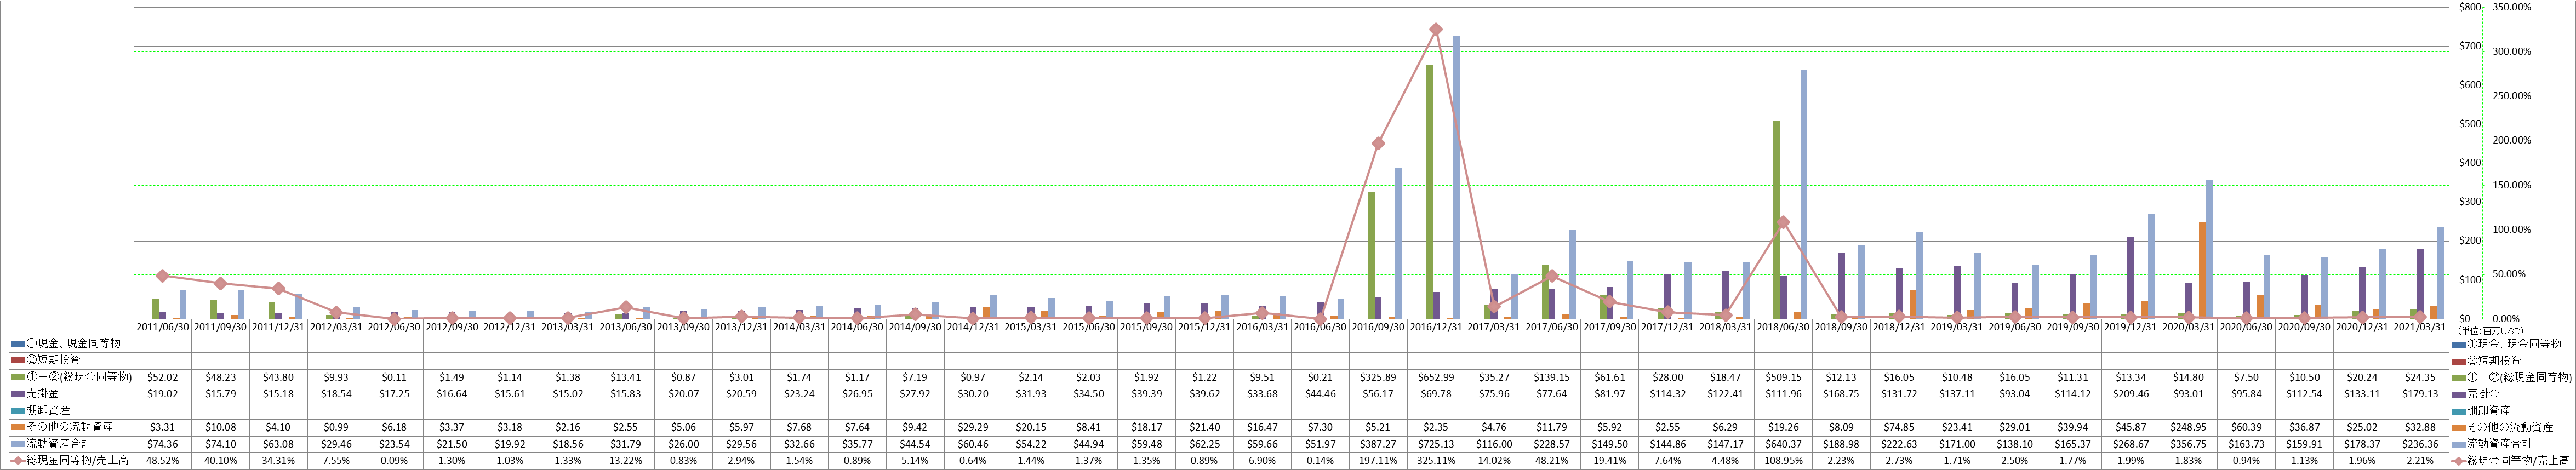Select the $163.73 table cell

(2246, 443)
